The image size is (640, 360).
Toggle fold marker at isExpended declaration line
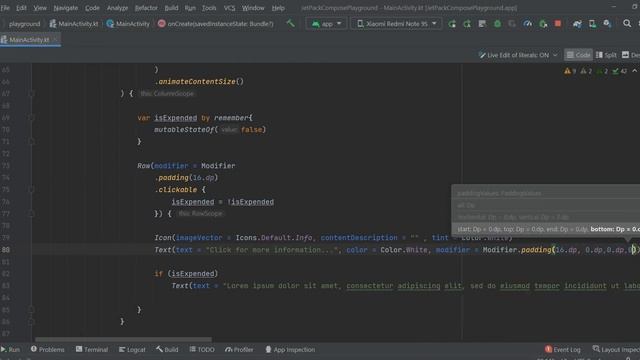pos(31,118)
